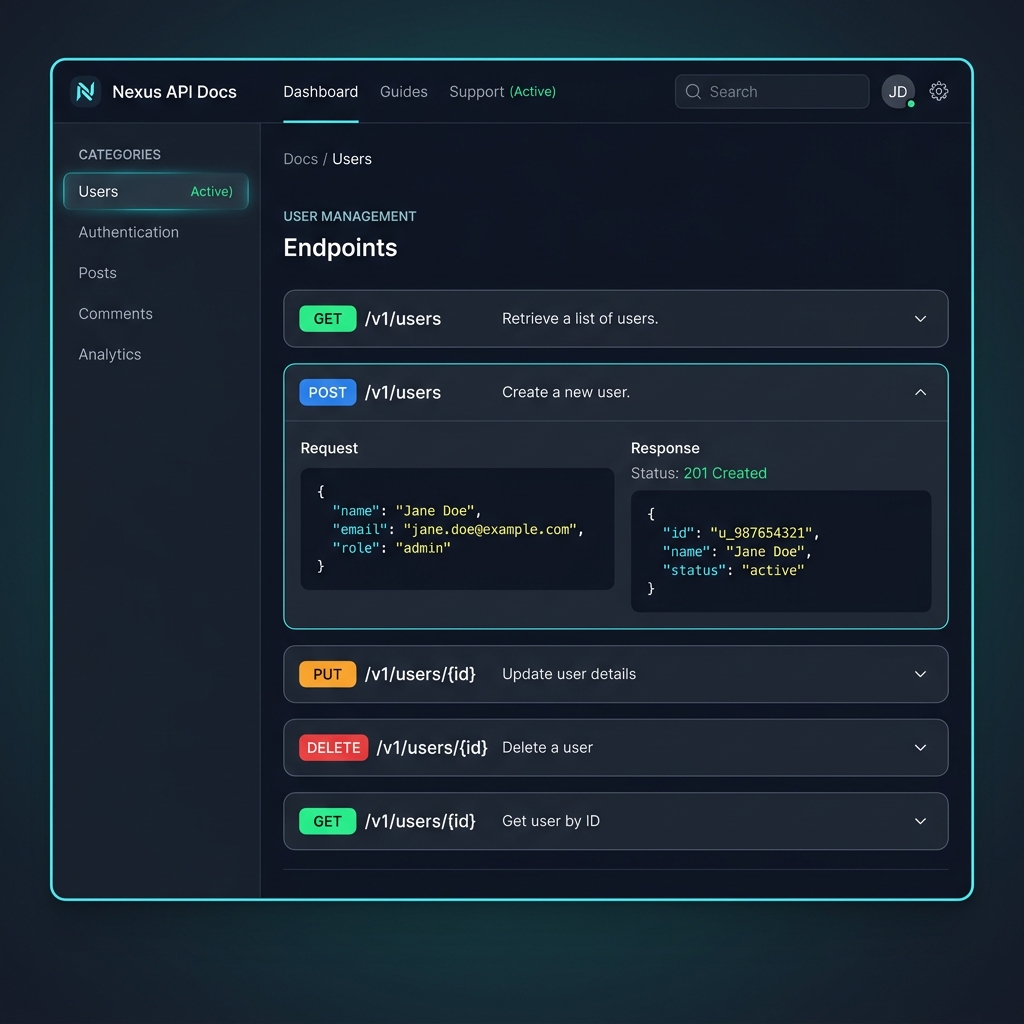This screenshot has width=1024, height=1024.
Task: Expand the Delete a user endpoint
Action: [x=920, y=748]
